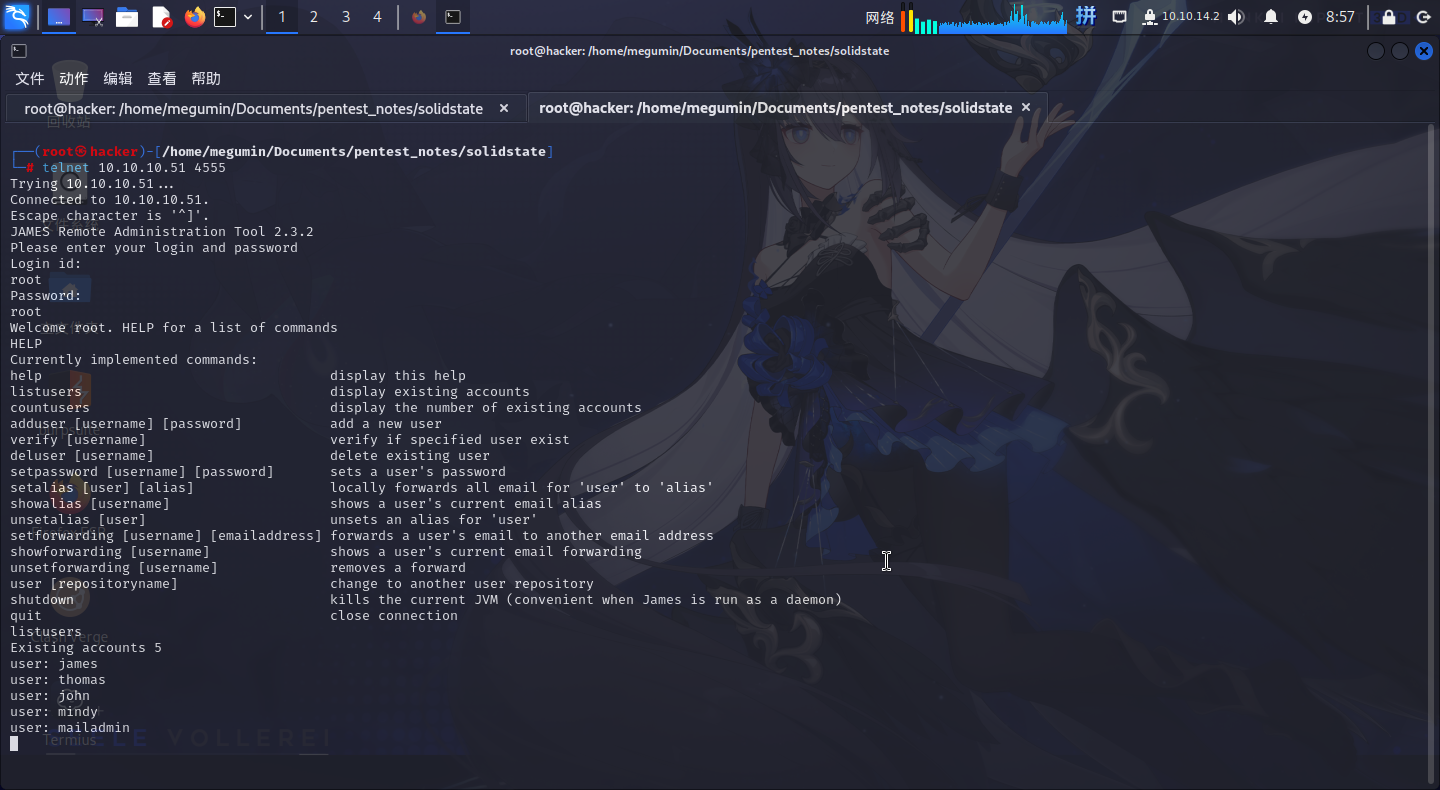The height and width of the screenshot is (790, 1440).
Task: Click 'user: mindy' line
Action: [54, 712]
